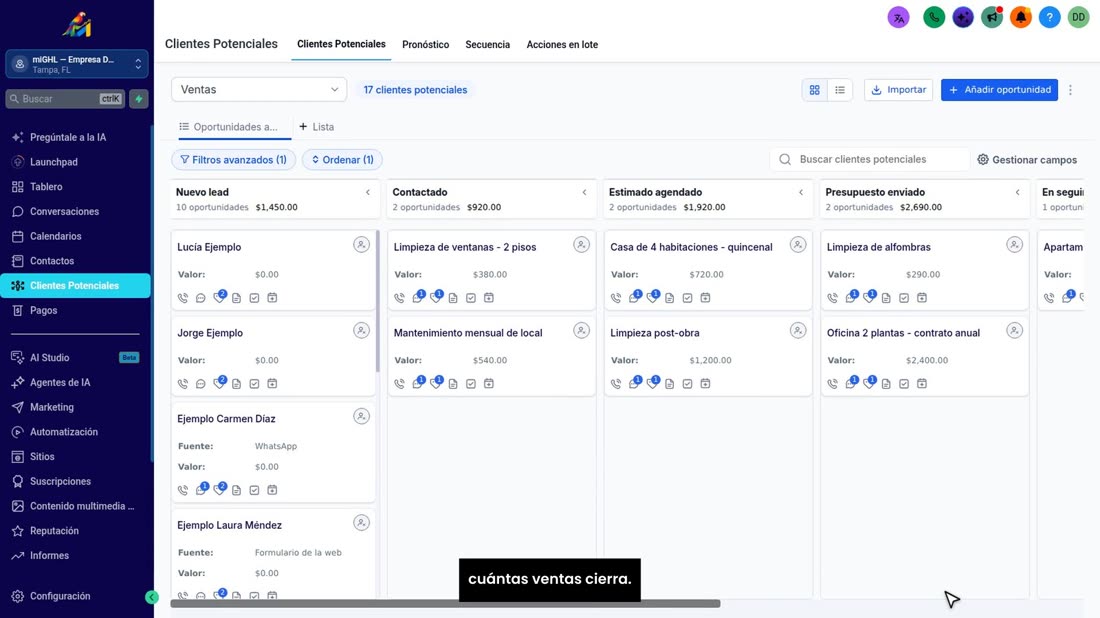Click the Añadir oportunidad button
This screenshot has height=618, width=1100.
[x=999, y=90]
